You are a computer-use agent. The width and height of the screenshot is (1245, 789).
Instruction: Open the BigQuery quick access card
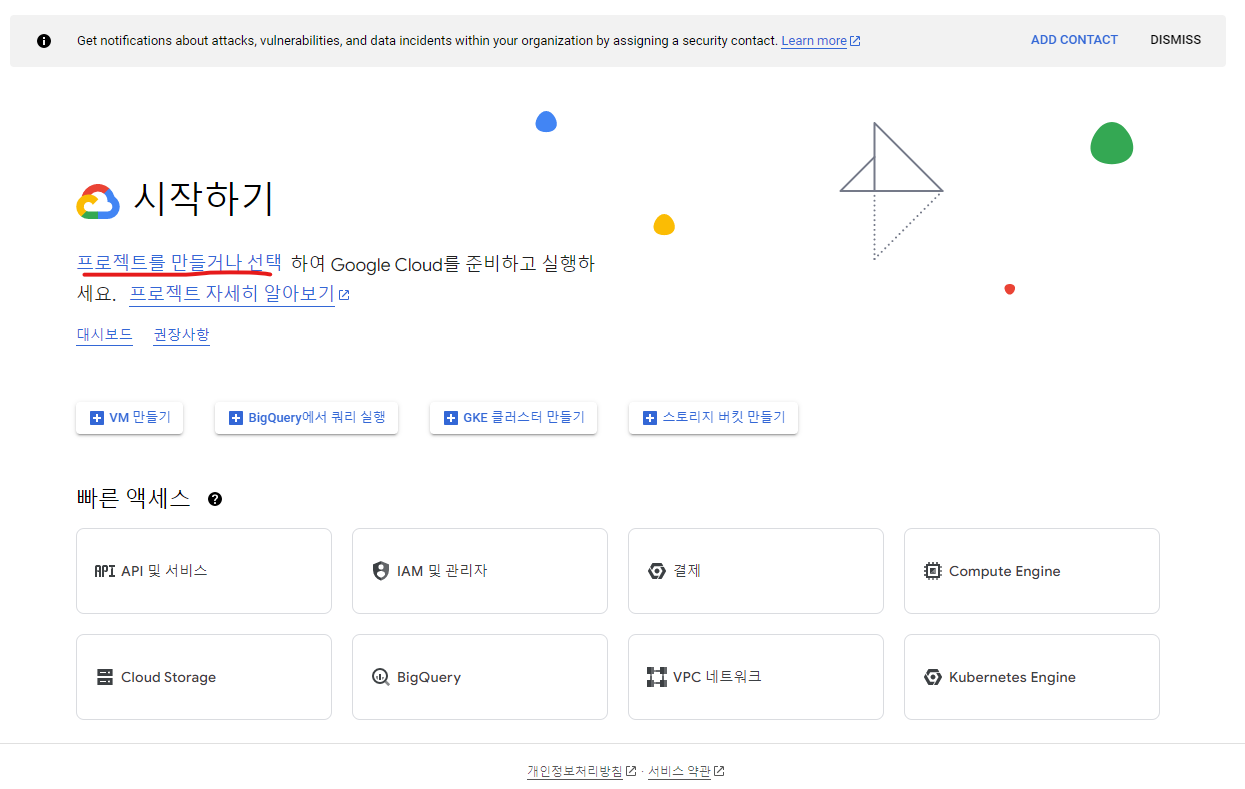480,677
